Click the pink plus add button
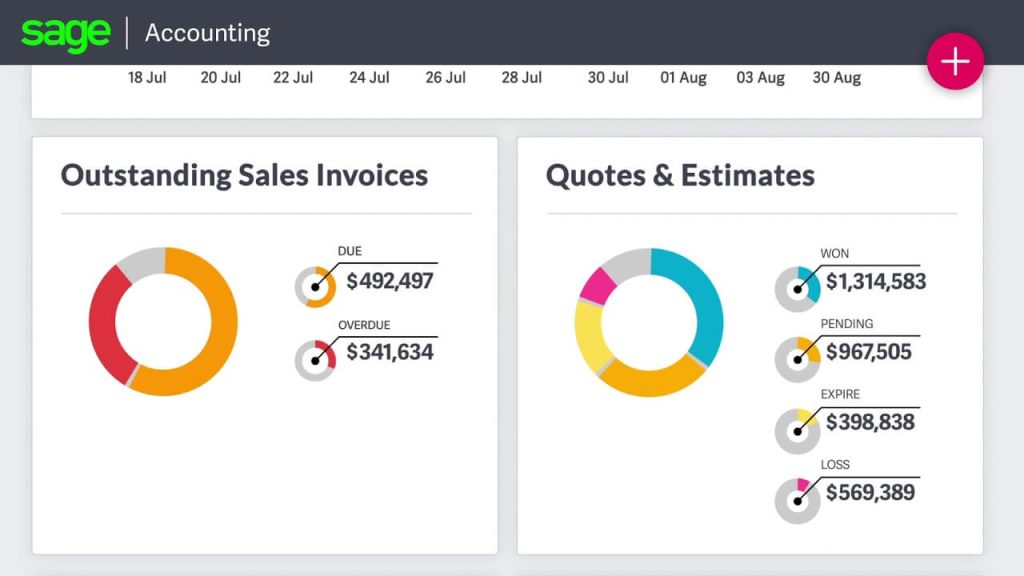This screenshot has width=1024, height=576. [955, 61]
